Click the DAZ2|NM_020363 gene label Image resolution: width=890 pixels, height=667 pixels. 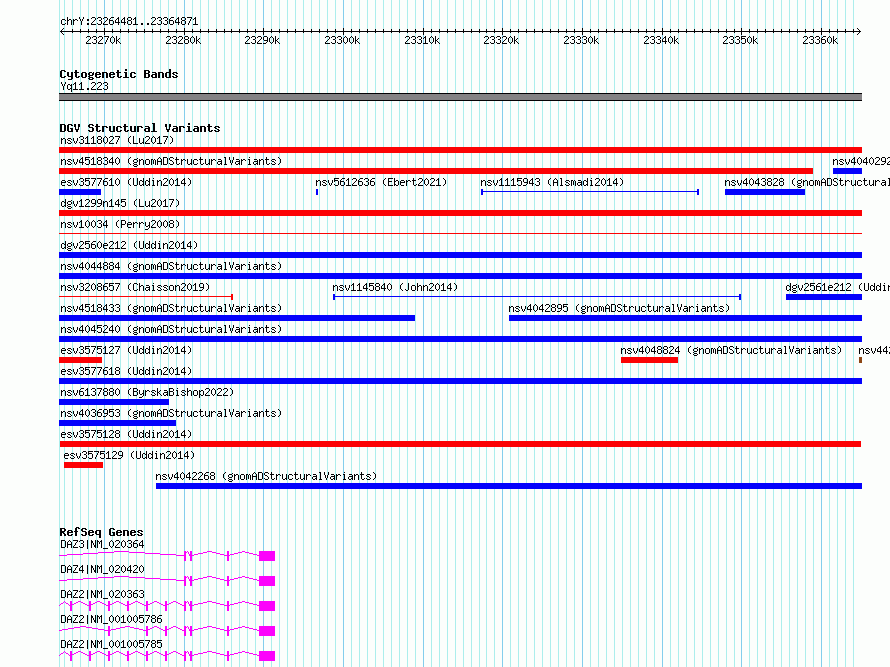(102, 594)
